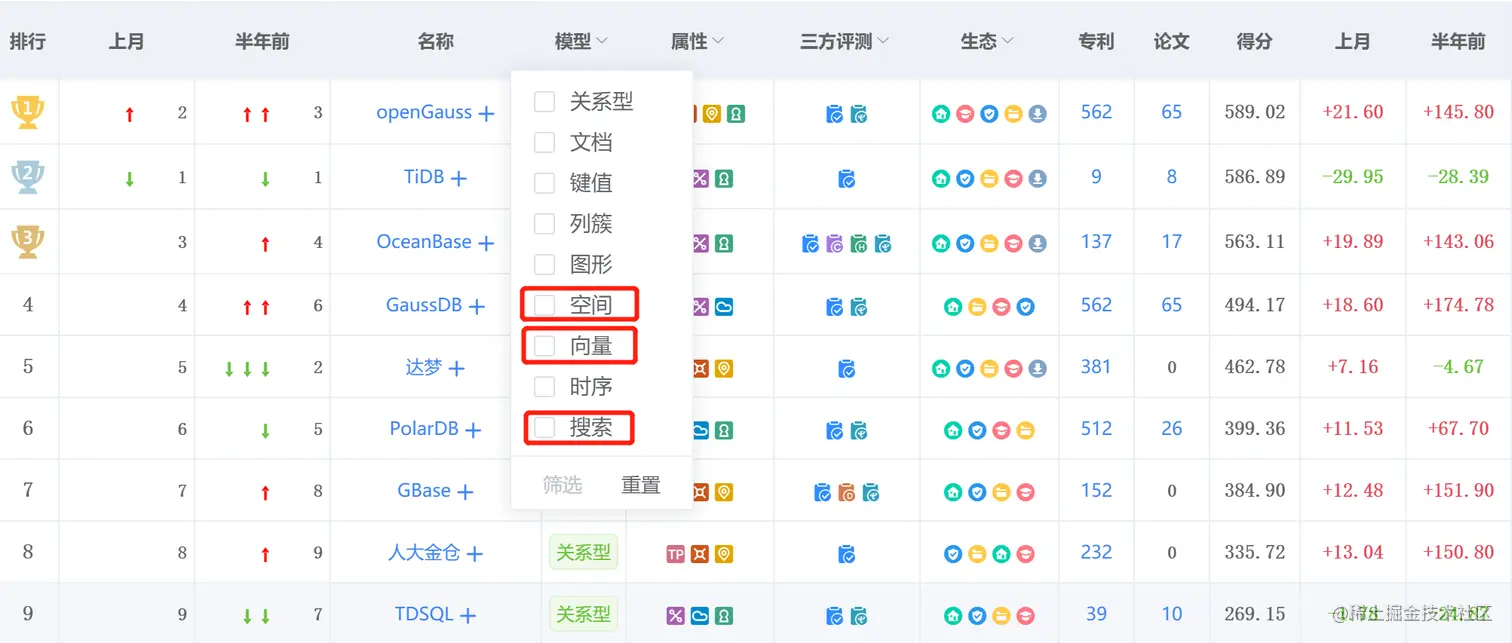Check the 搜索 filter checkbox
1512x643 pixels.
544,427
